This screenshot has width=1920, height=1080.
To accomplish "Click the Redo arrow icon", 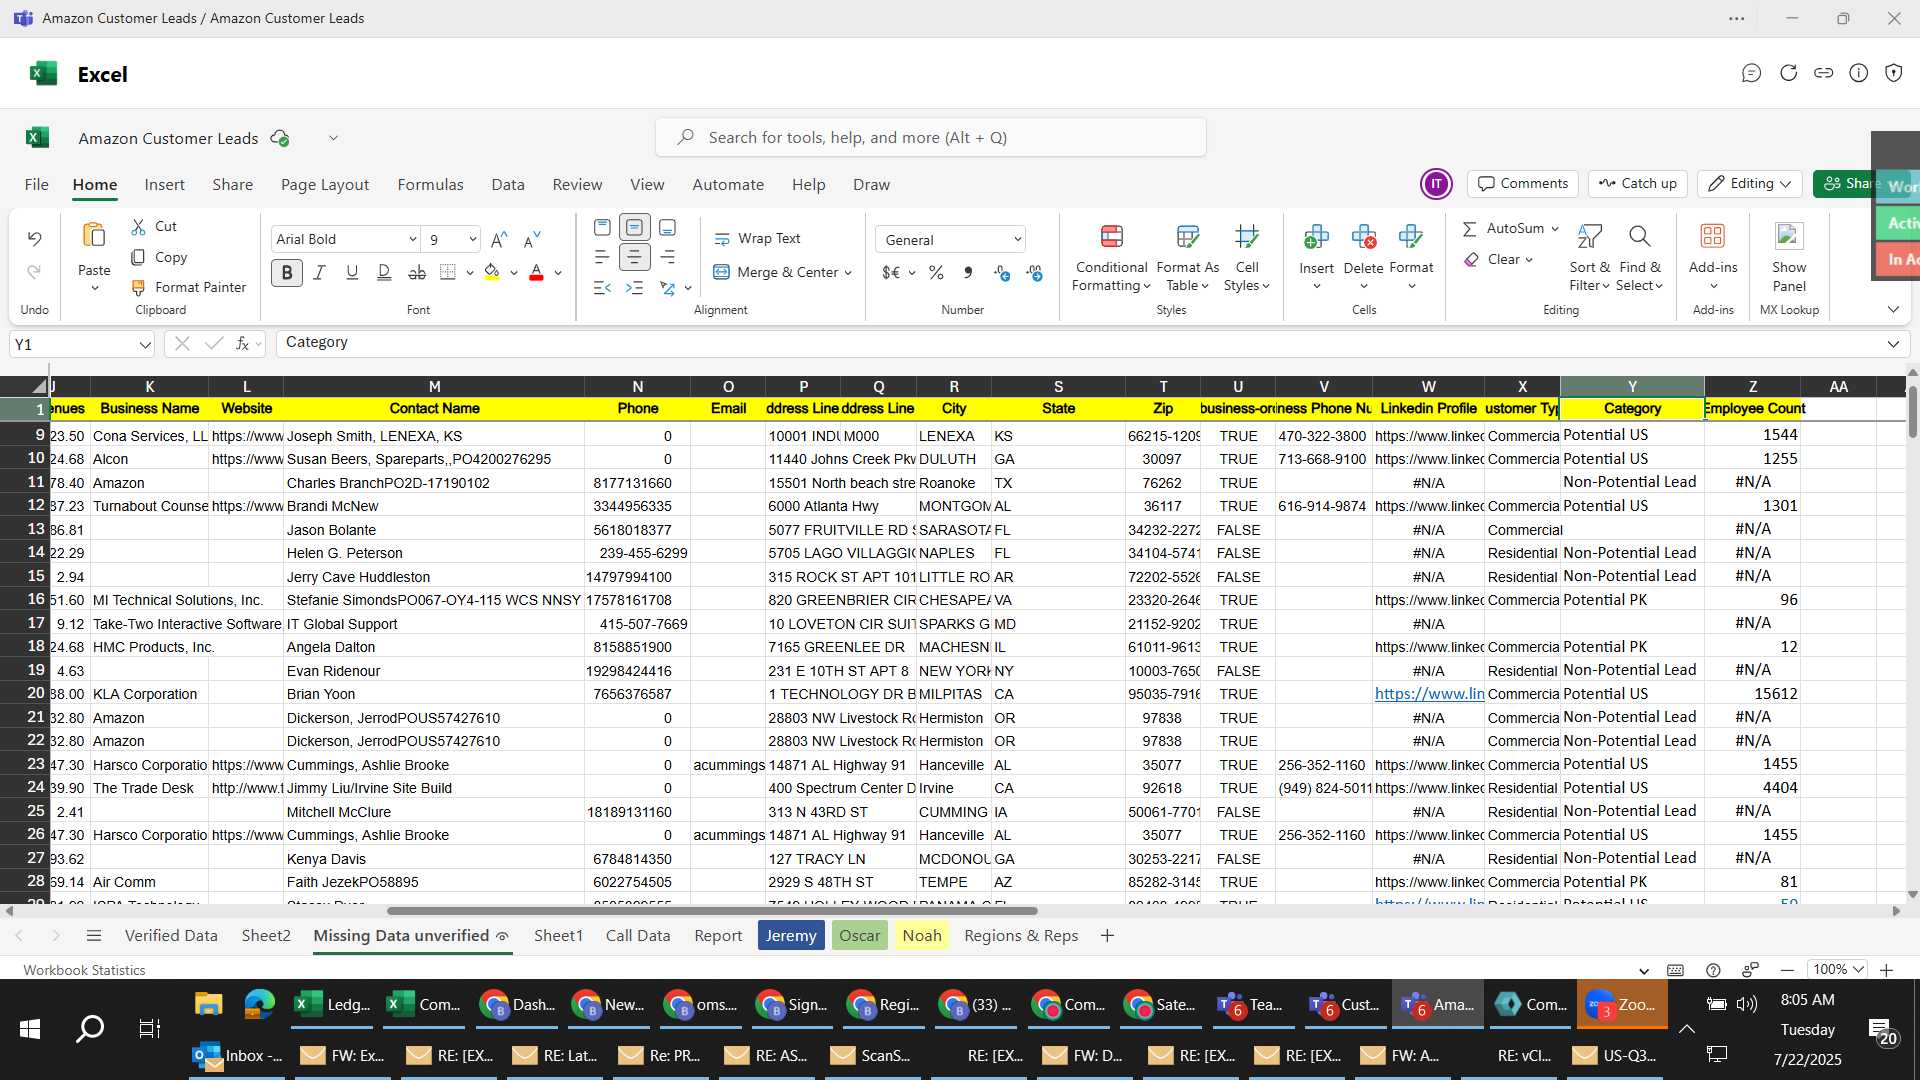I will 34,272.
